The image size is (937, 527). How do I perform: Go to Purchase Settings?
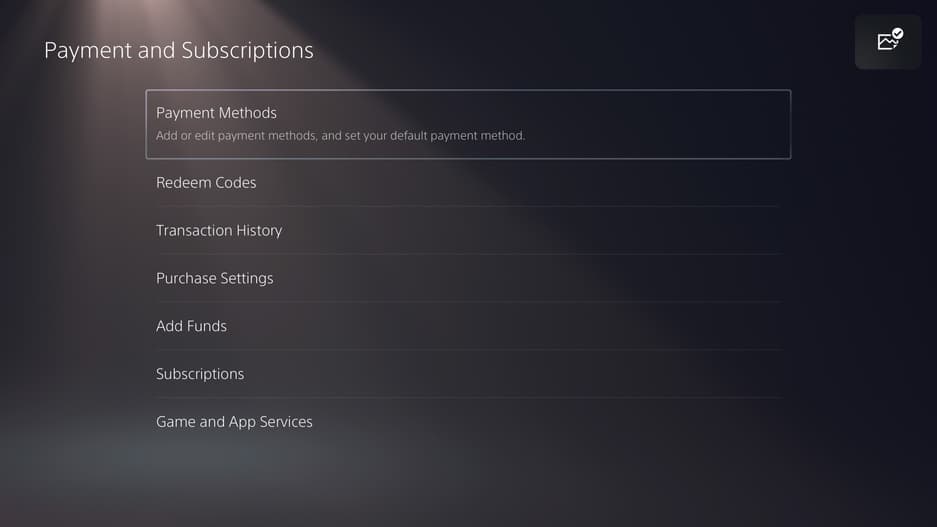[x=214, y=279]
